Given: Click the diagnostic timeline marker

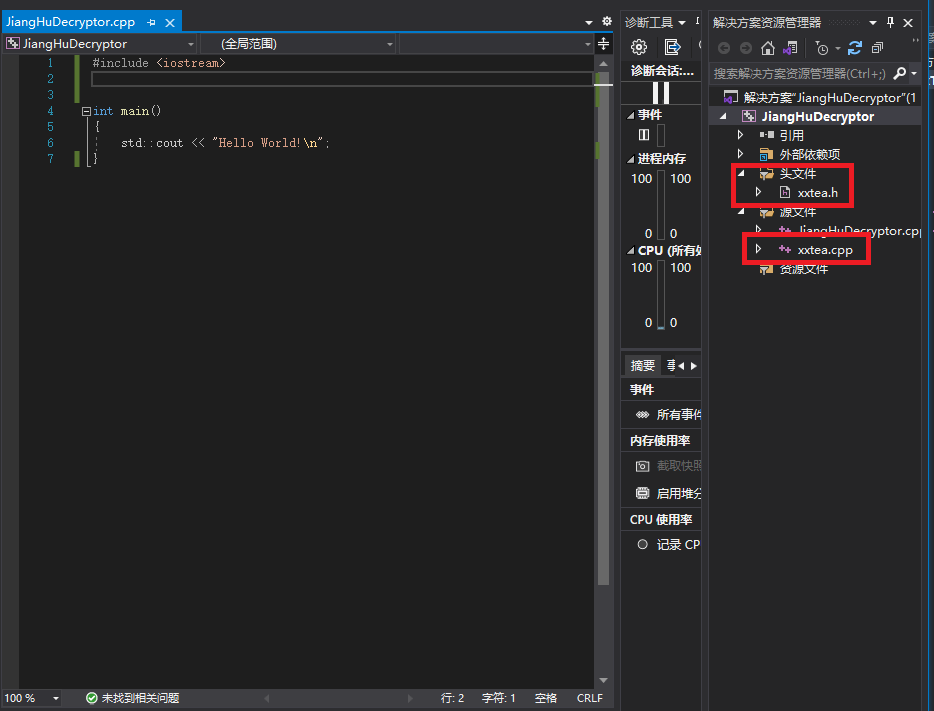Looking at the screenshot, I should [x=661, y=93].
